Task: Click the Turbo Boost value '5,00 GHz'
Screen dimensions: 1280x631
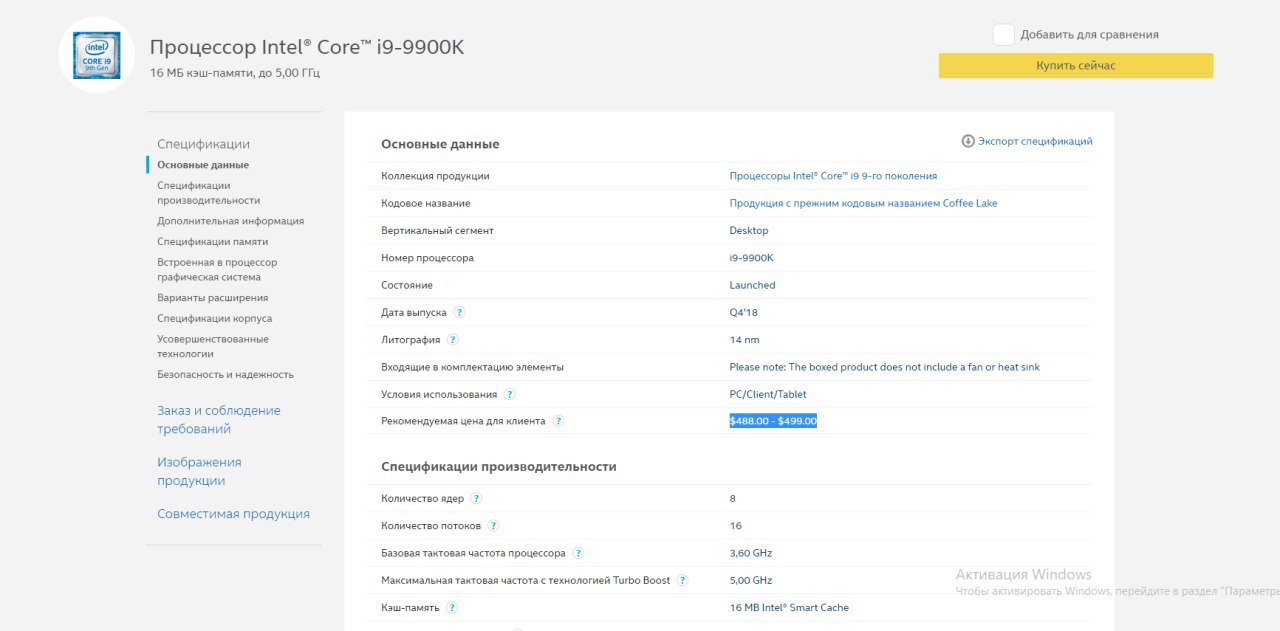Action: [x=751, y=580]
